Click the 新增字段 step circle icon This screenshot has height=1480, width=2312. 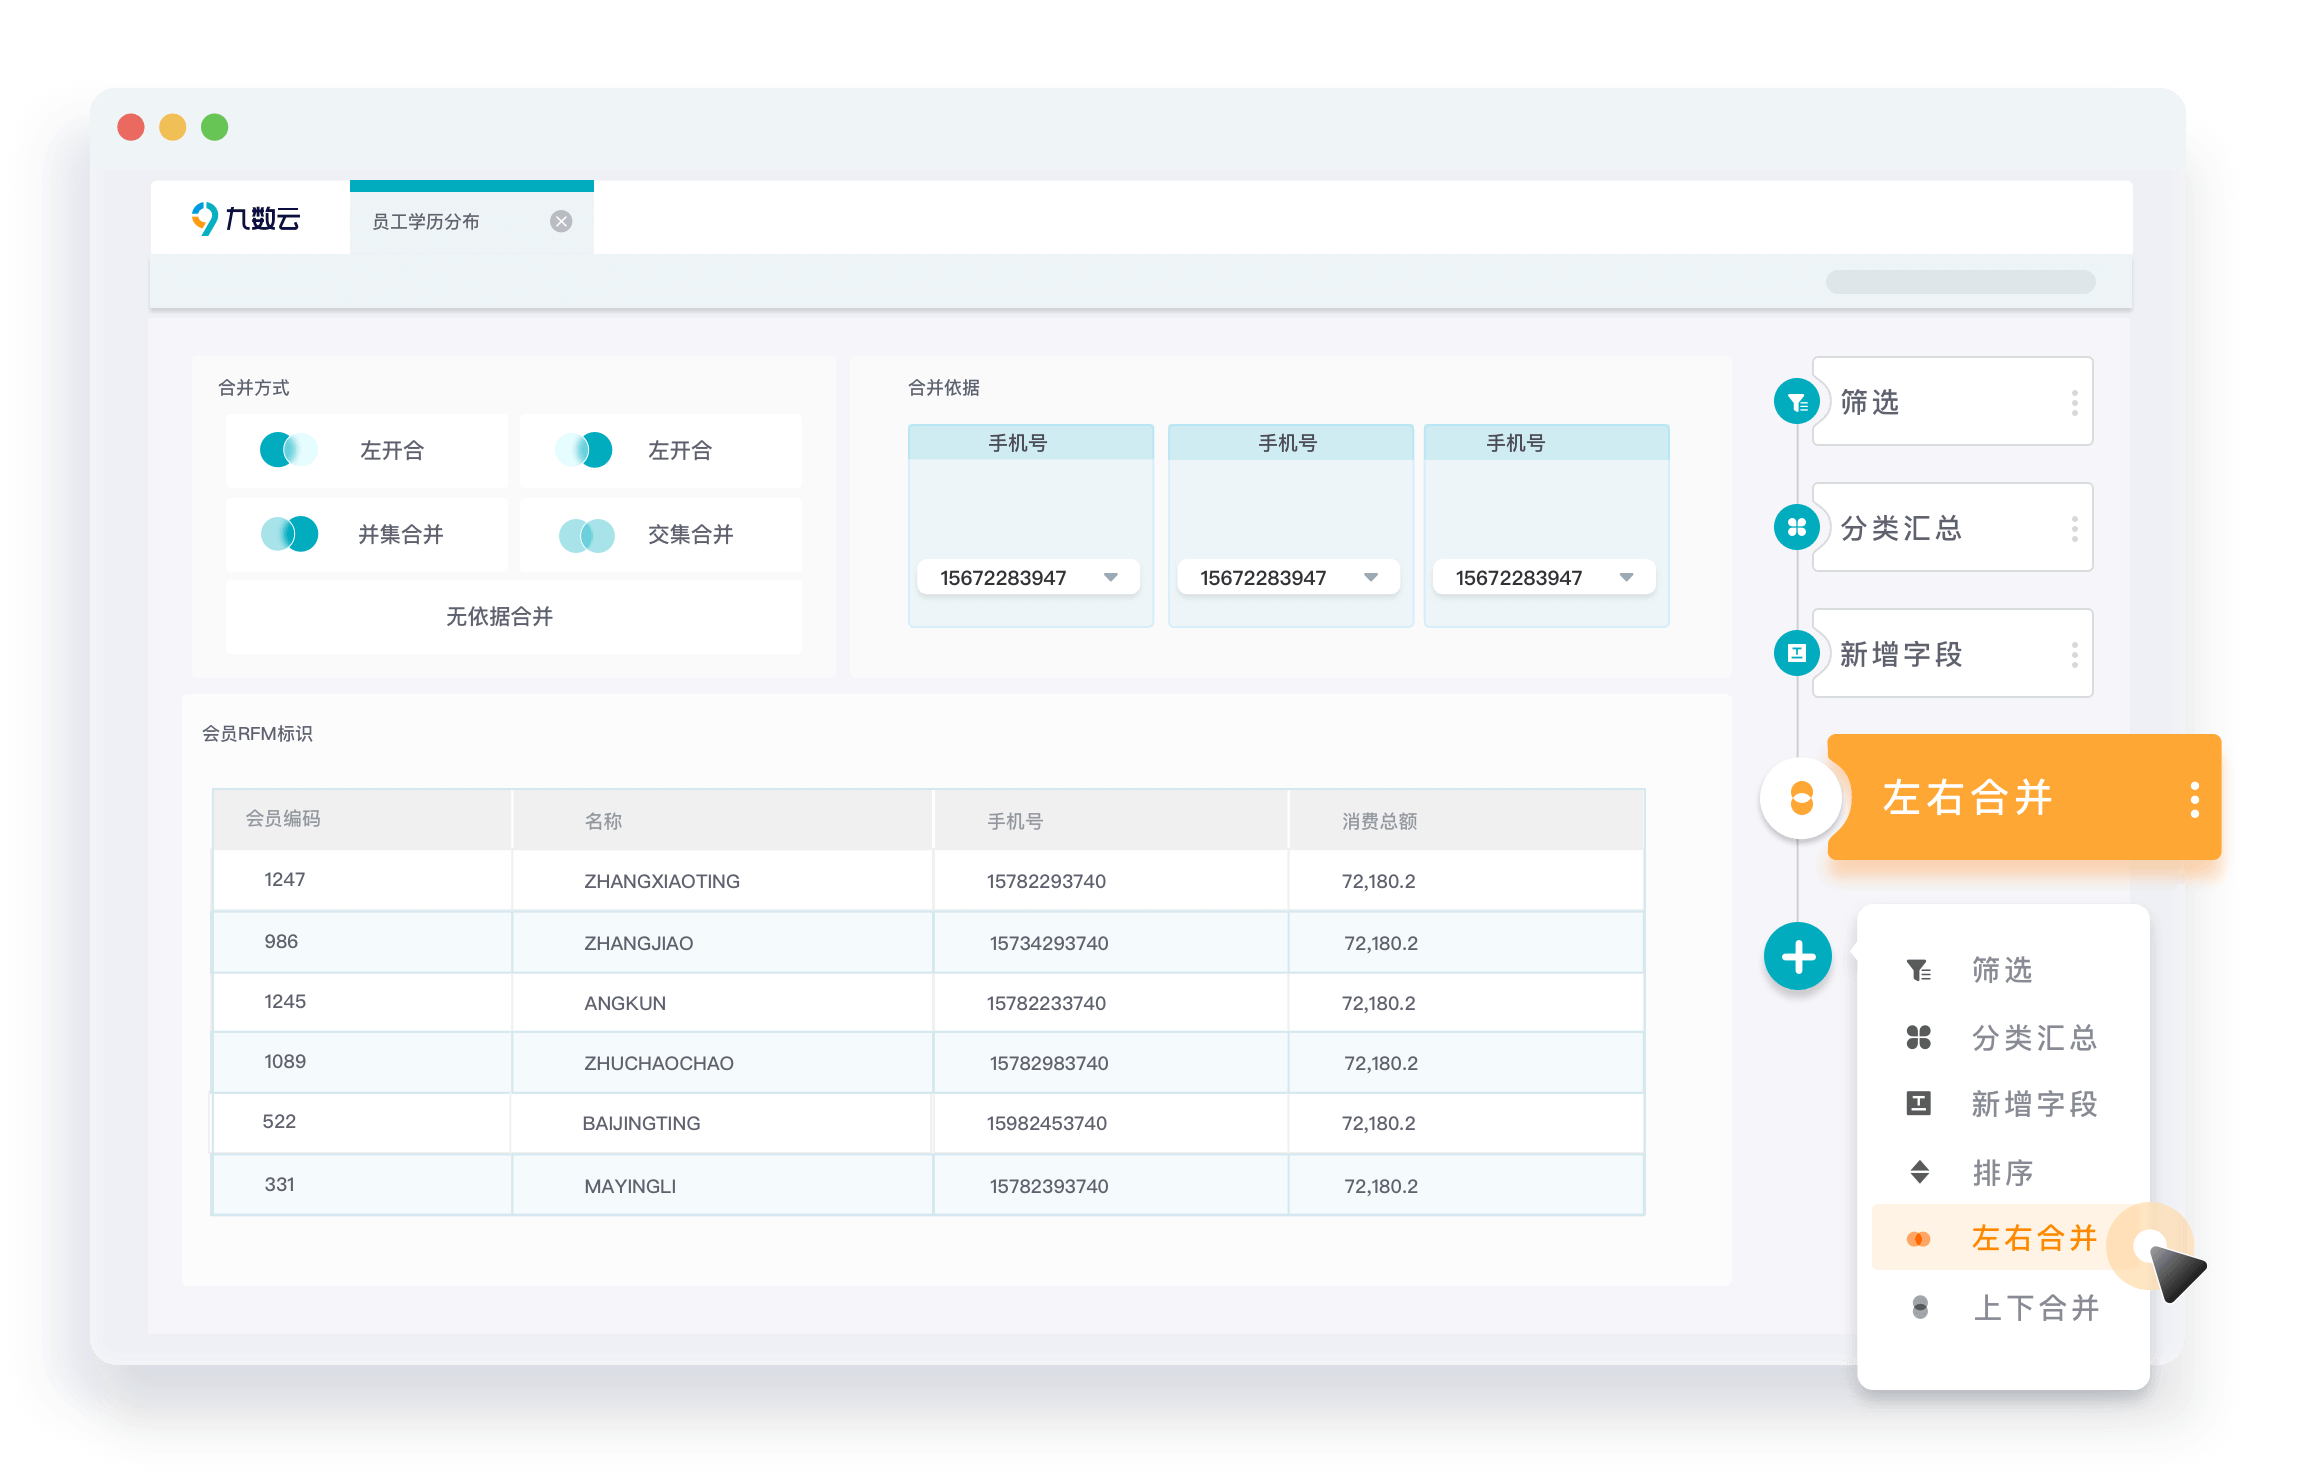[1796, 653]
